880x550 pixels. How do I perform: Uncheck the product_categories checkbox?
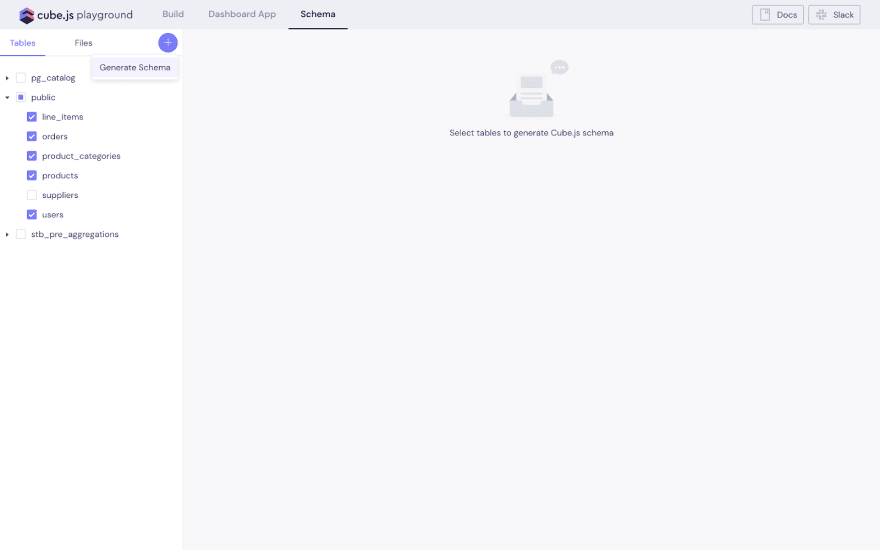pyautogui.click(x=32, y=156)
